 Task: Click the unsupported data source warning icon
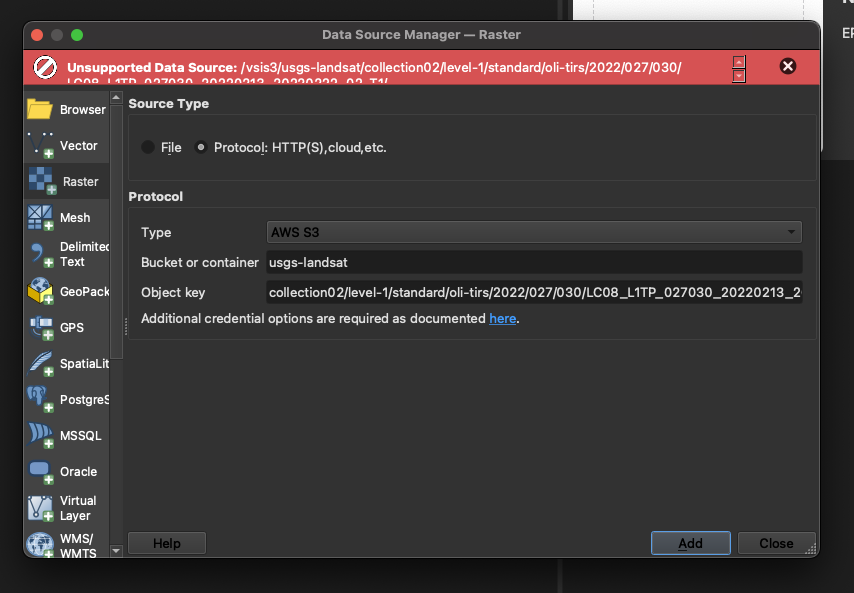coord(45,68)
